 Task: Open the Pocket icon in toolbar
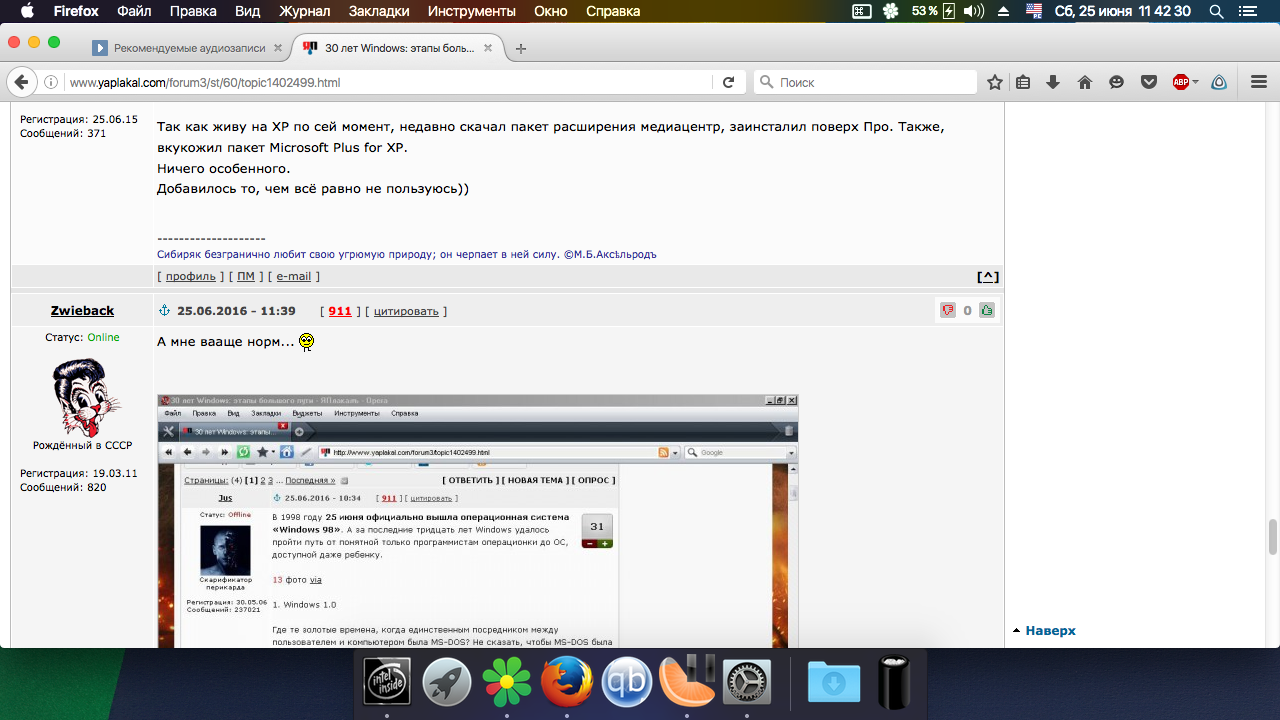click(x=1150, y=82)
